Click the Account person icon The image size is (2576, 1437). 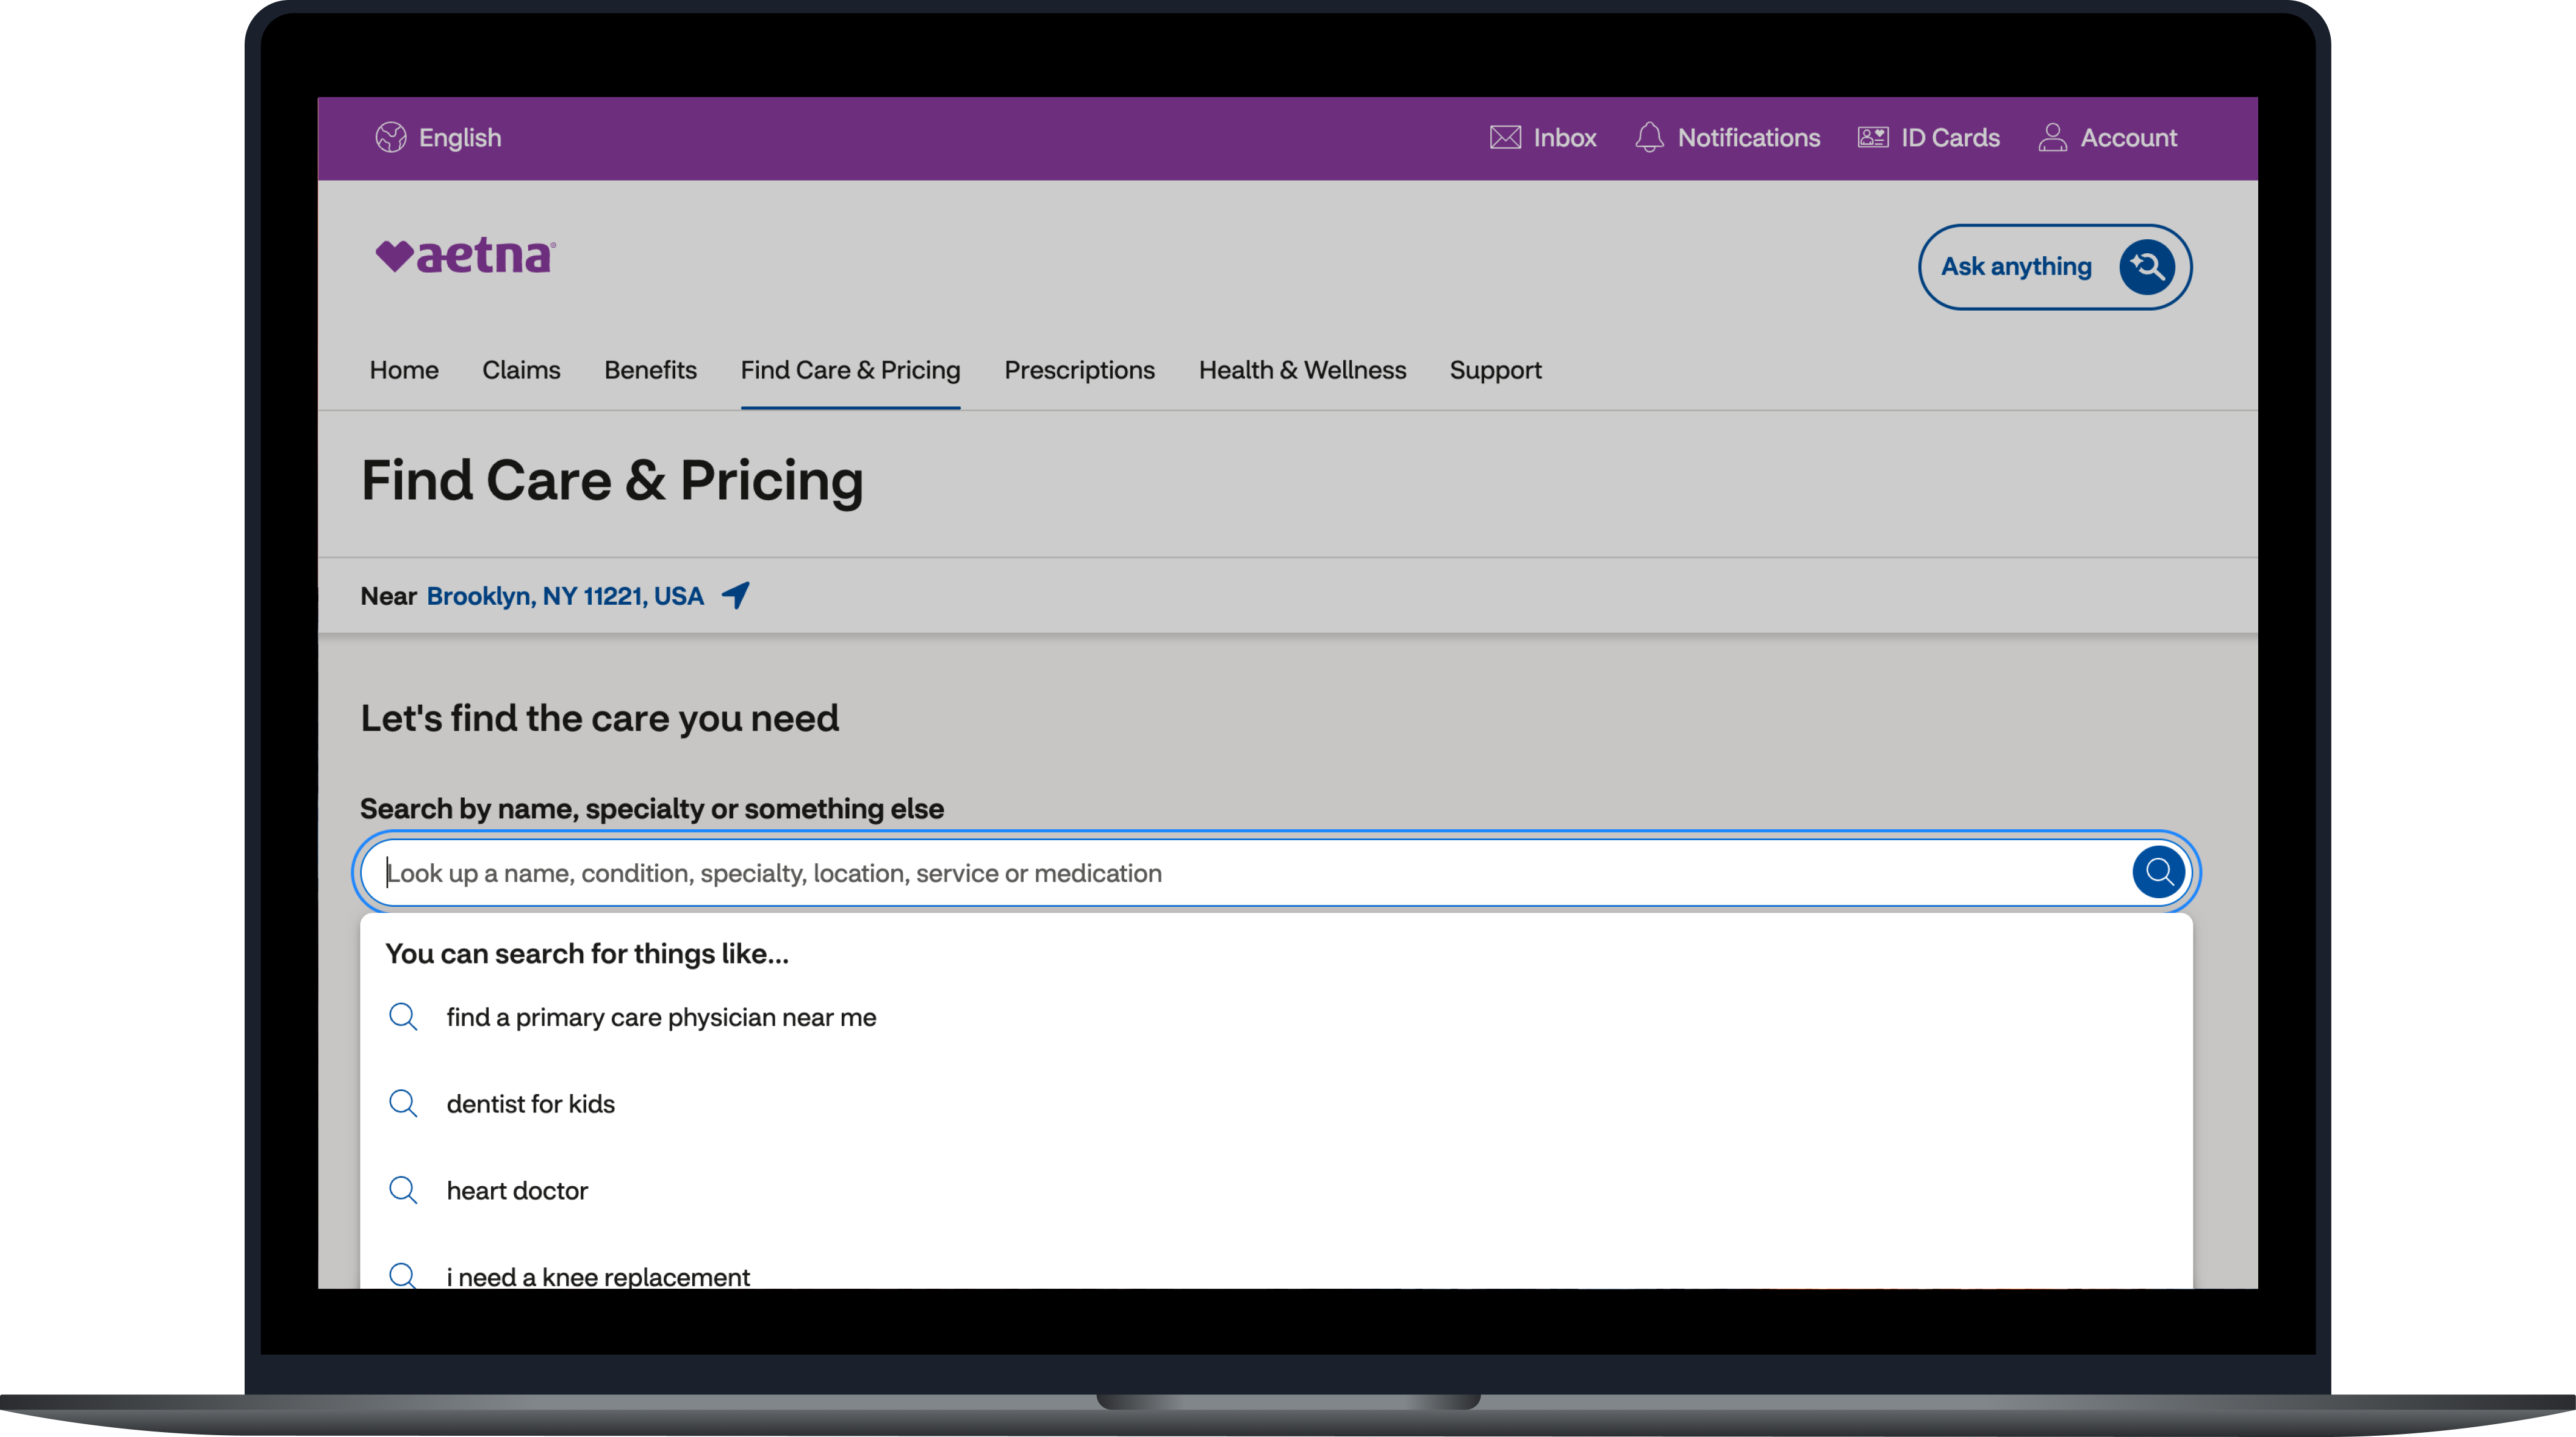coord(2052,137)
